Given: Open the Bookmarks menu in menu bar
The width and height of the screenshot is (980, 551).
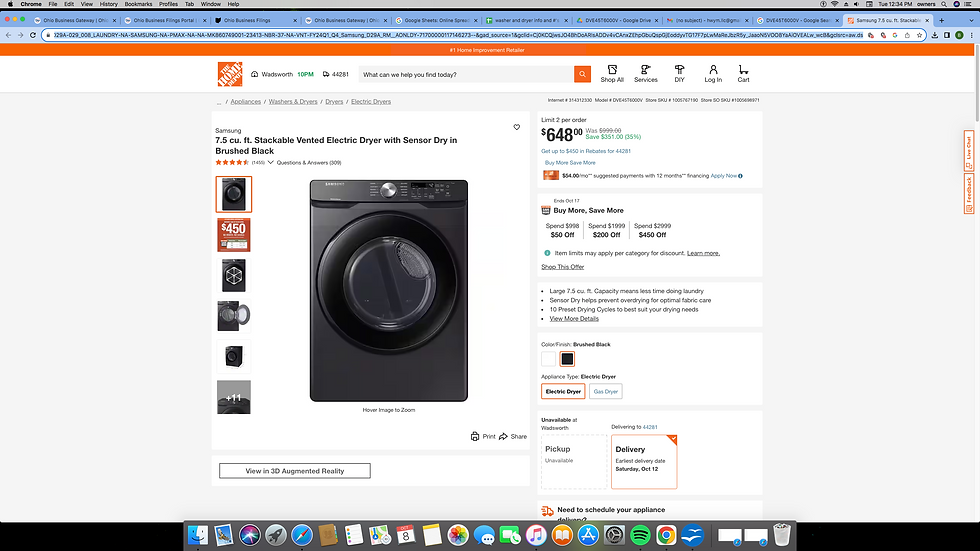Looking at the screenshot, I should coord(138,4).
